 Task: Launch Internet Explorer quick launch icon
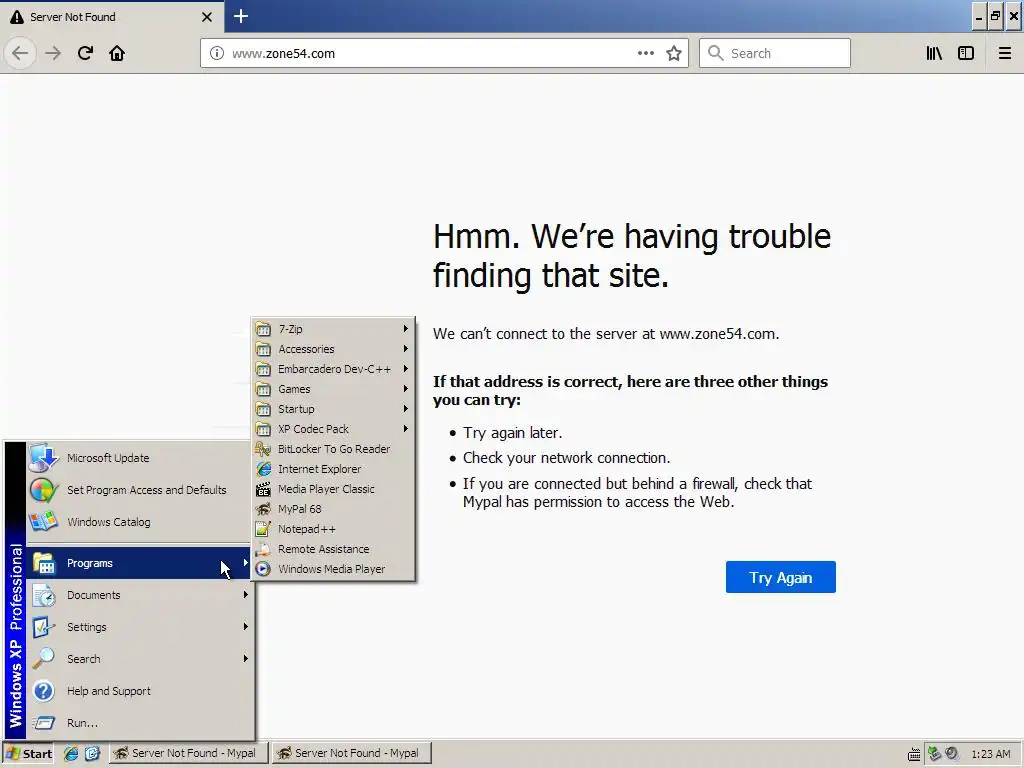pos(71,754)
